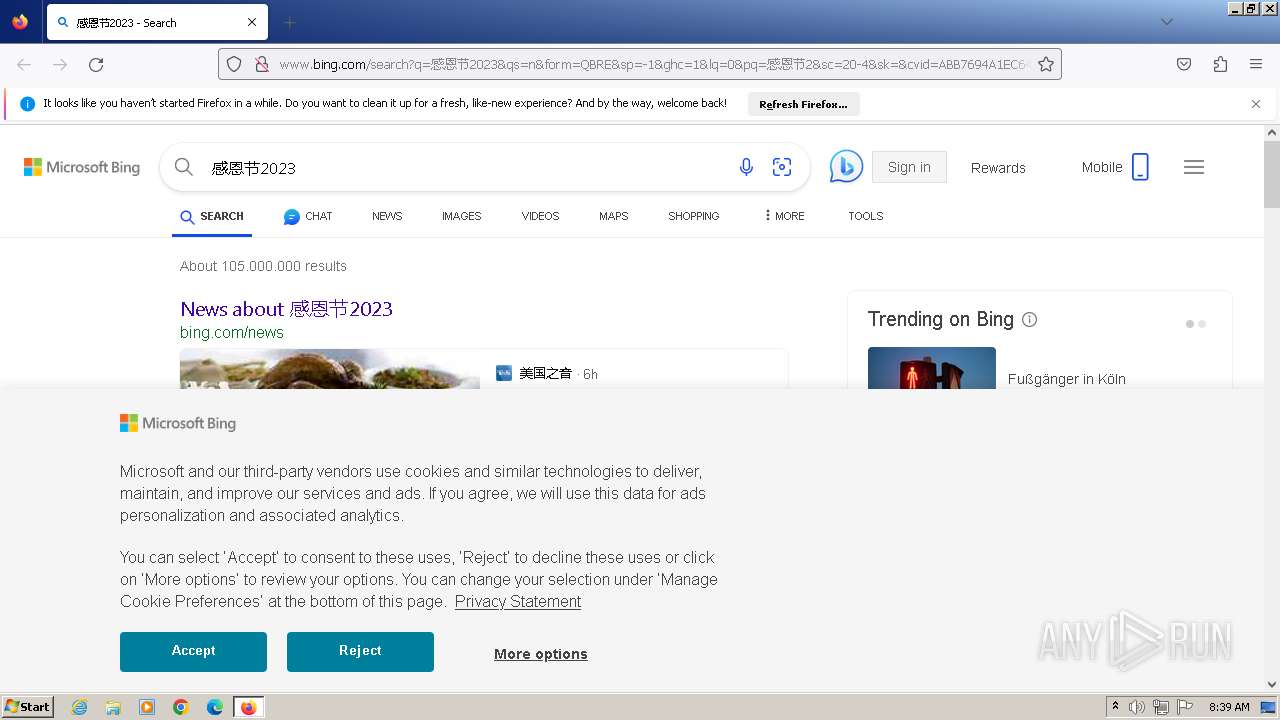Switch Trending carousel page dots
Screen dimensions: 1280x720
[1196, 324]
